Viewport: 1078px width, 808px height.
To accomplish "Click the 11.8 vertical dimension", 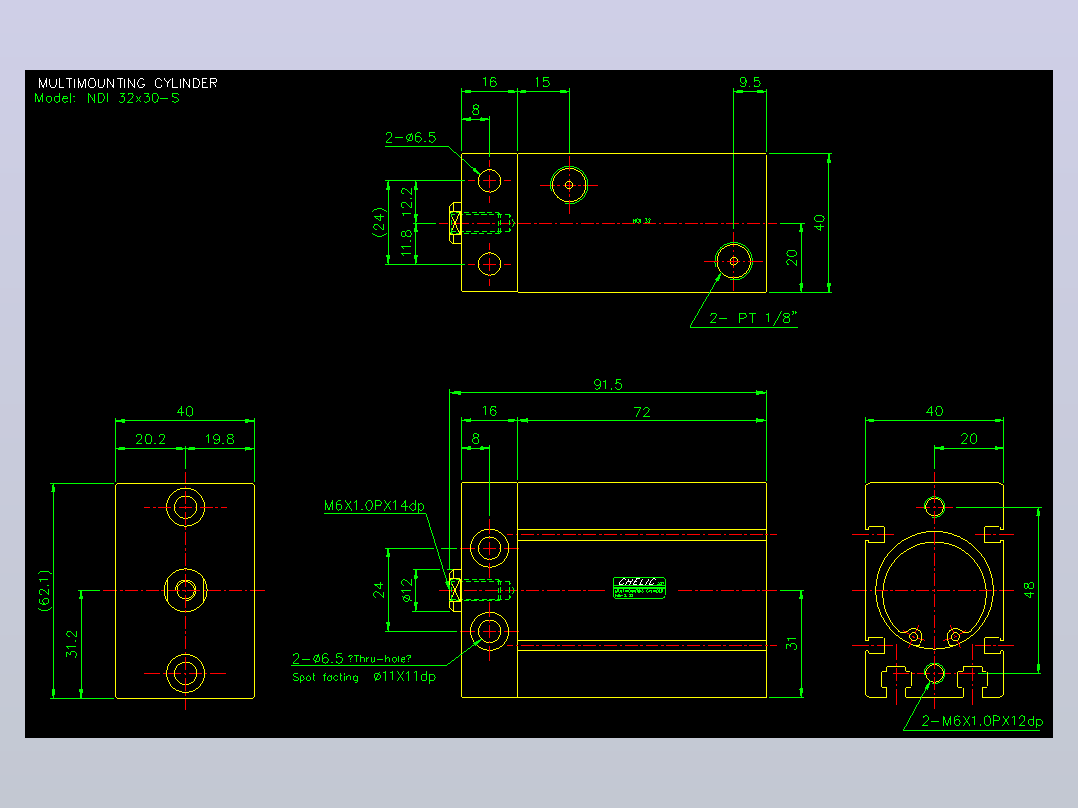I will [x=407, y=243].
